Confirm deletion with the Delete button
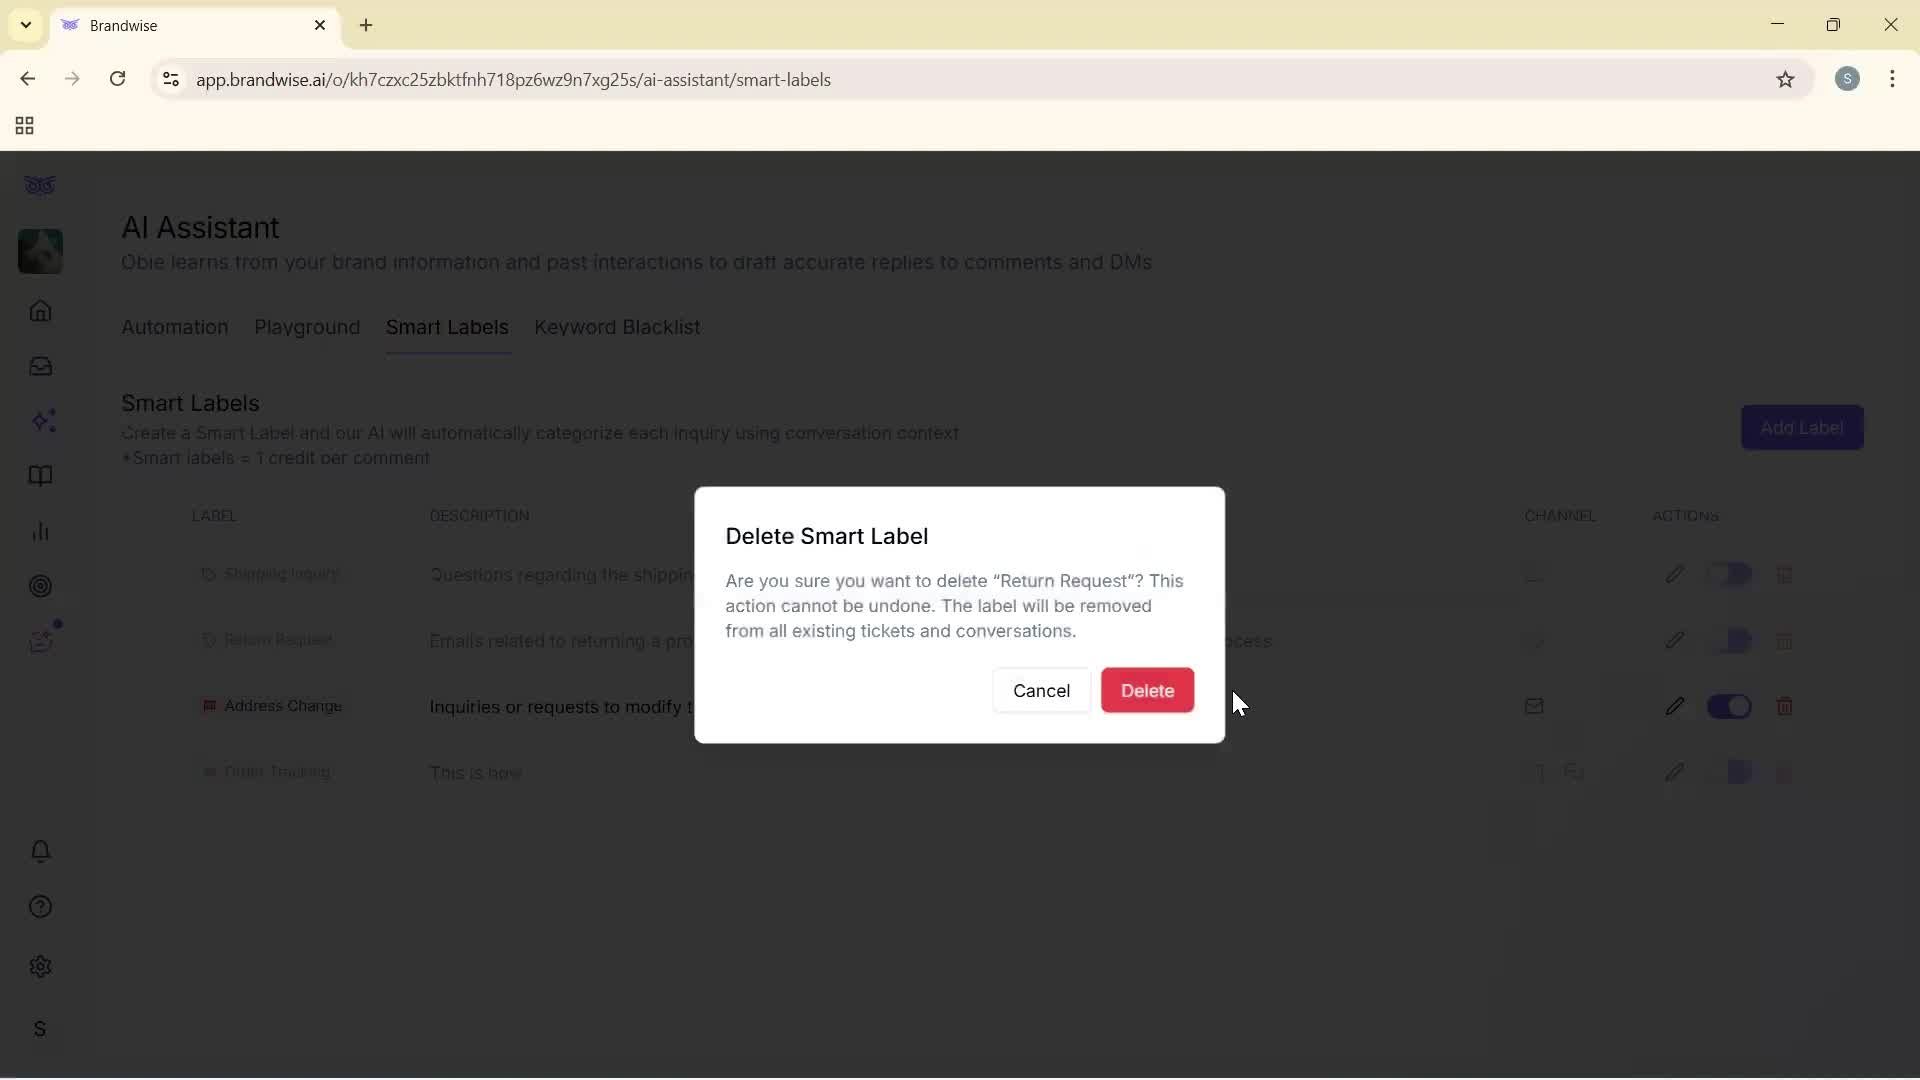 (x=1147, y=690)
